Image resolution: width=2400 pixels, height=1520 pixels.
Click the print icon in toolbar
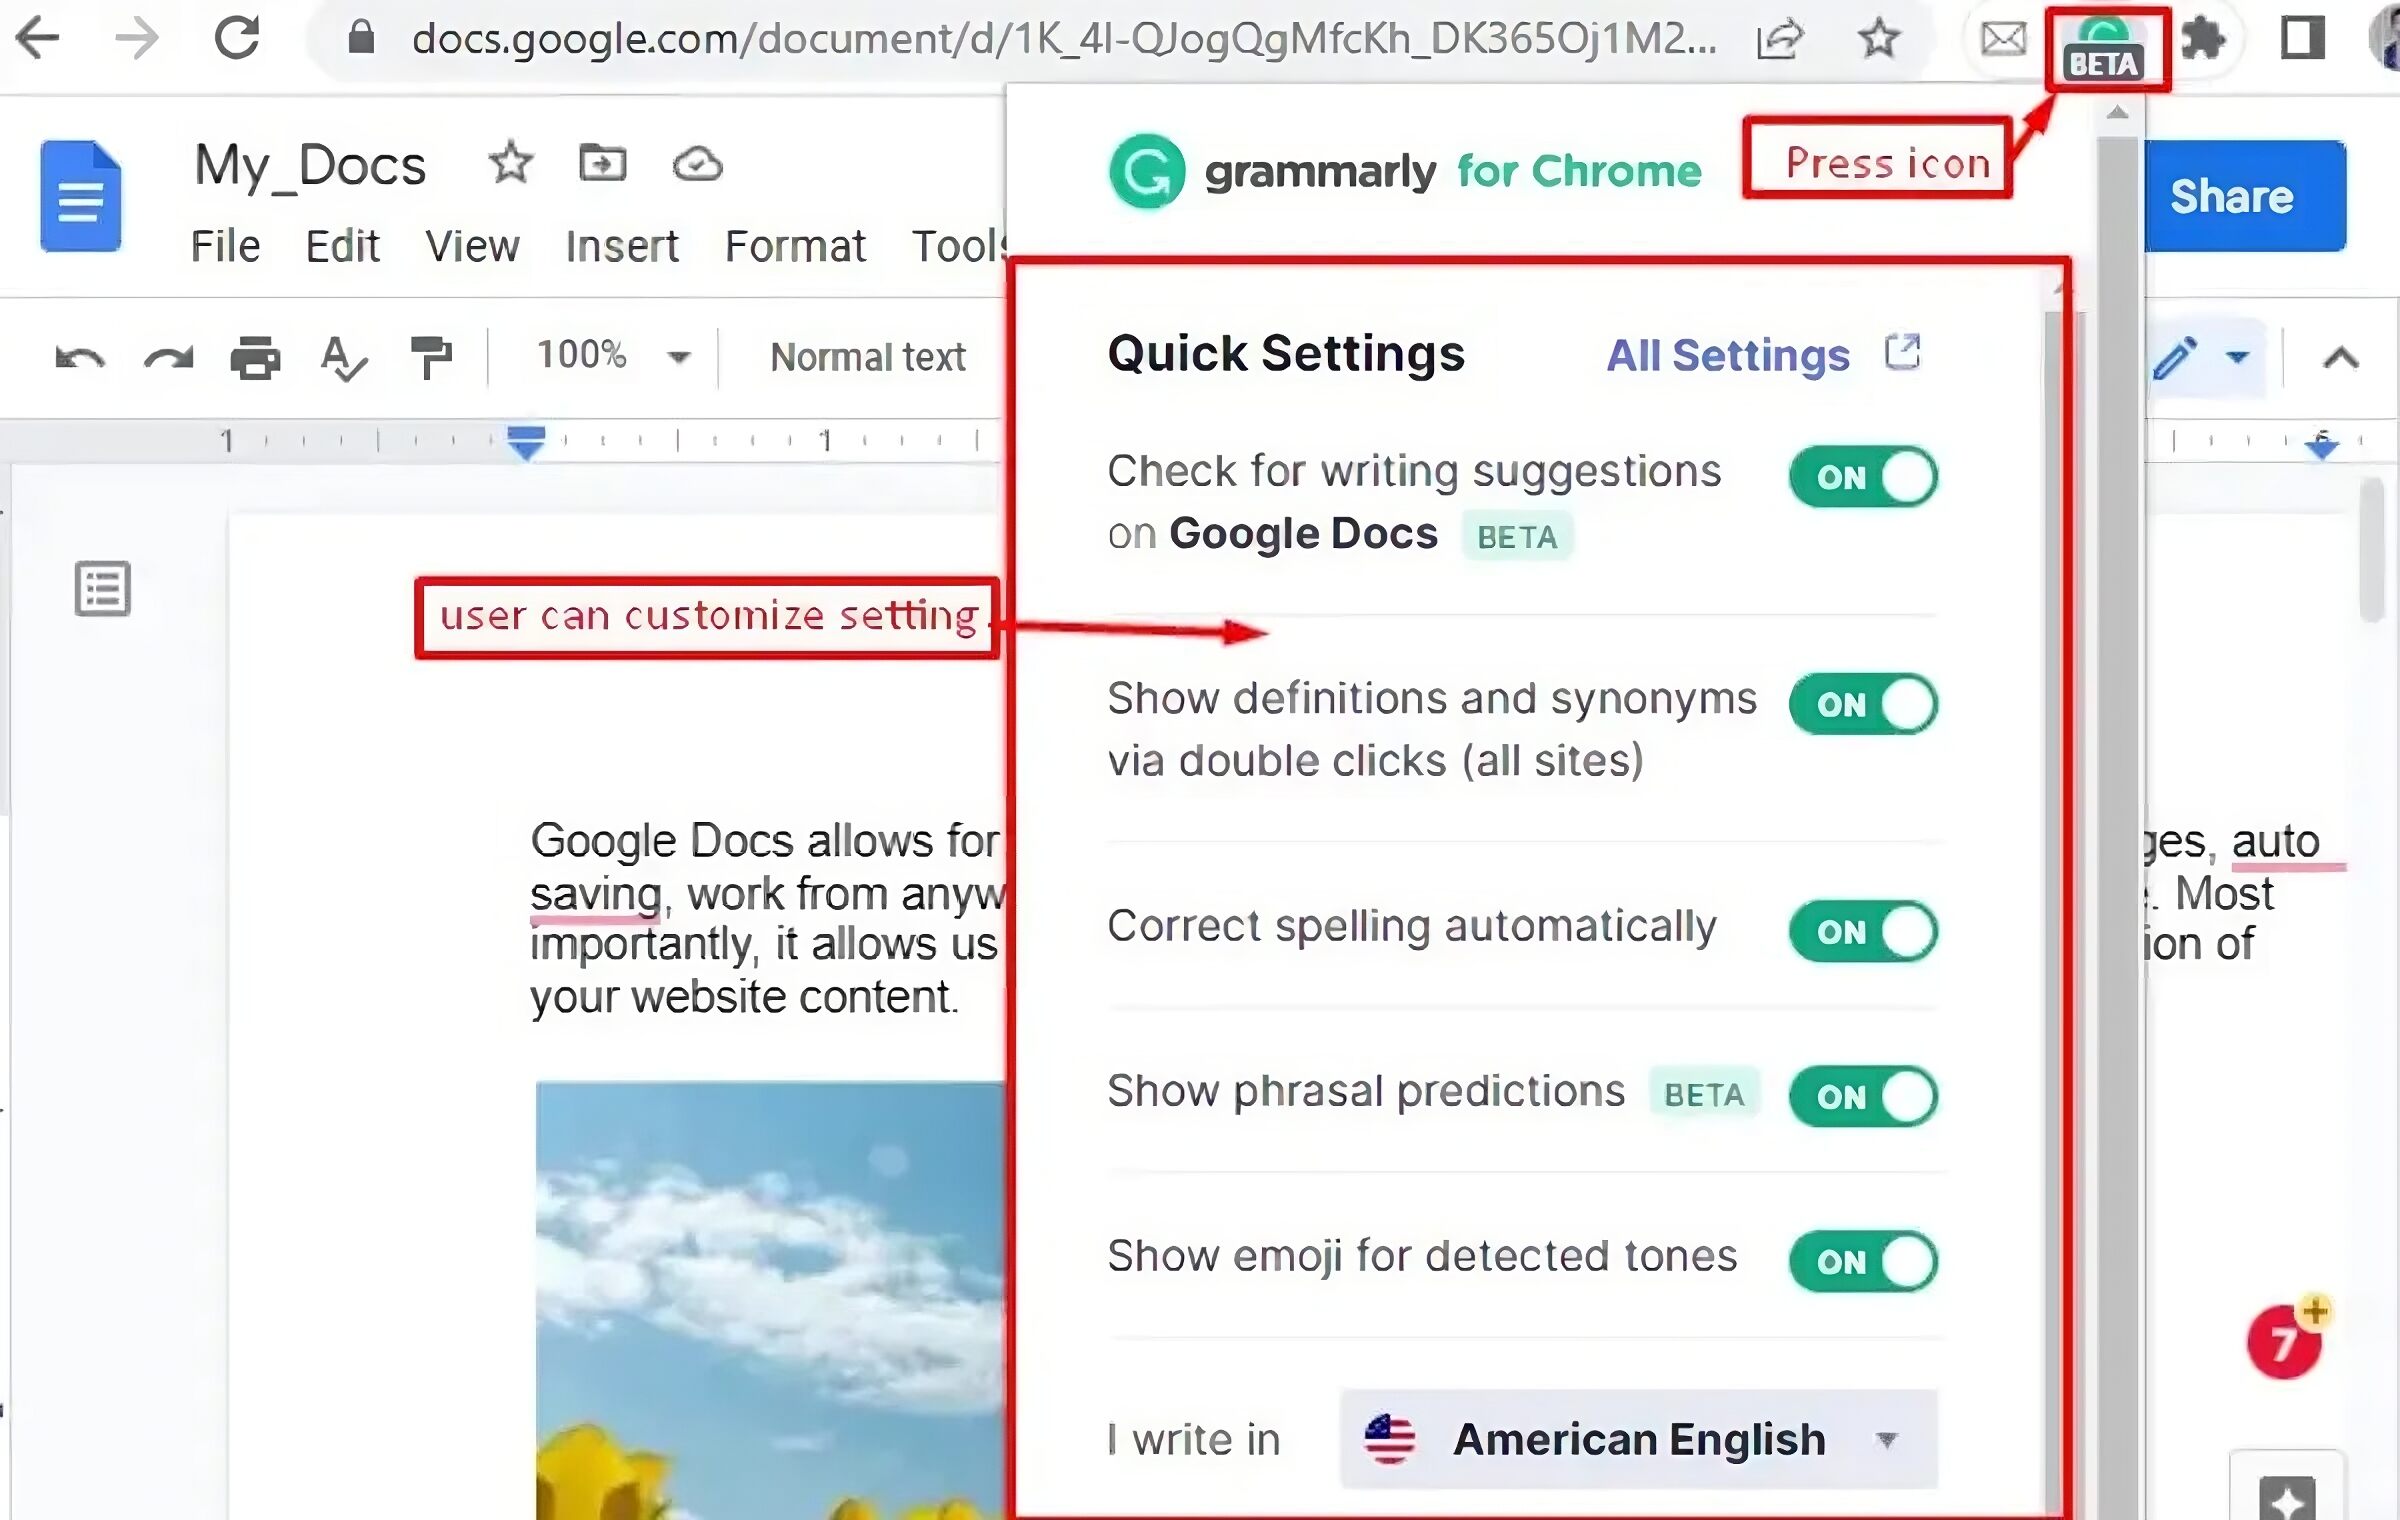(x=257, y=357)
